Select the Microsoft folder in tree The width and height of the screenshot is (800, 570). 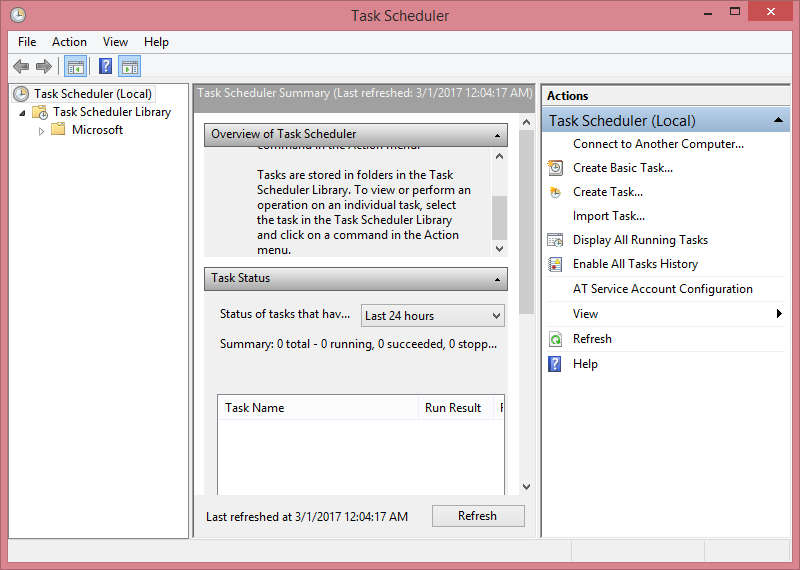(97, 130)
